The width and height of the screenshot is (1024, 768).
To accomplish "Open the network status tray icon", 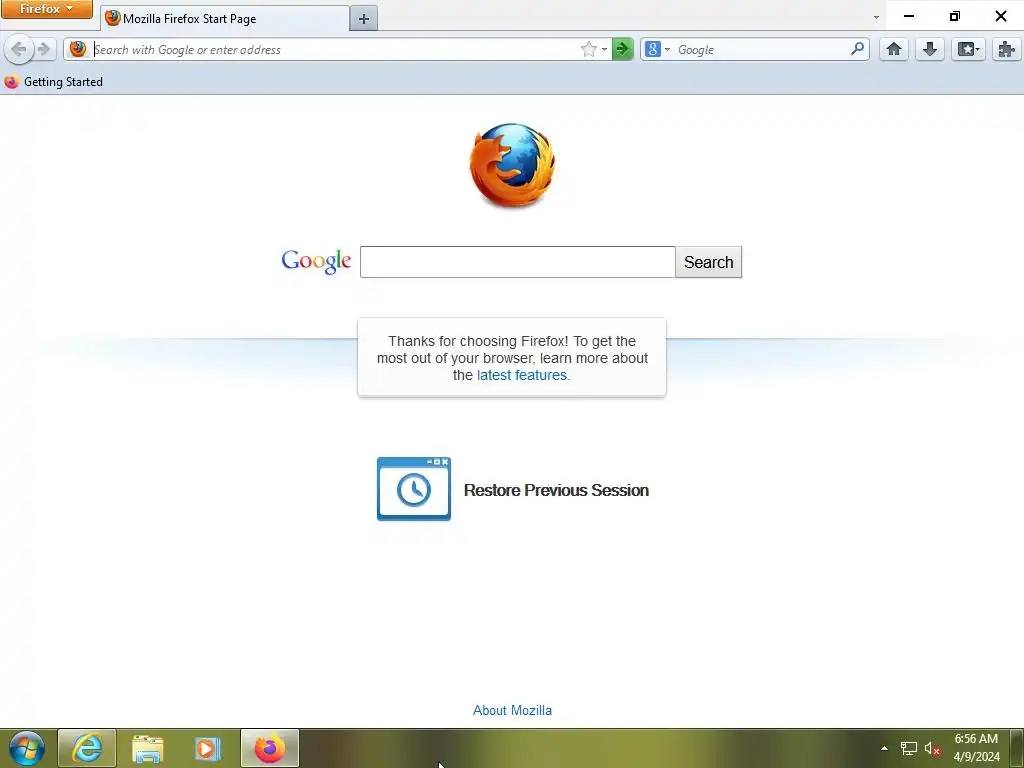I will pos(908,748).
